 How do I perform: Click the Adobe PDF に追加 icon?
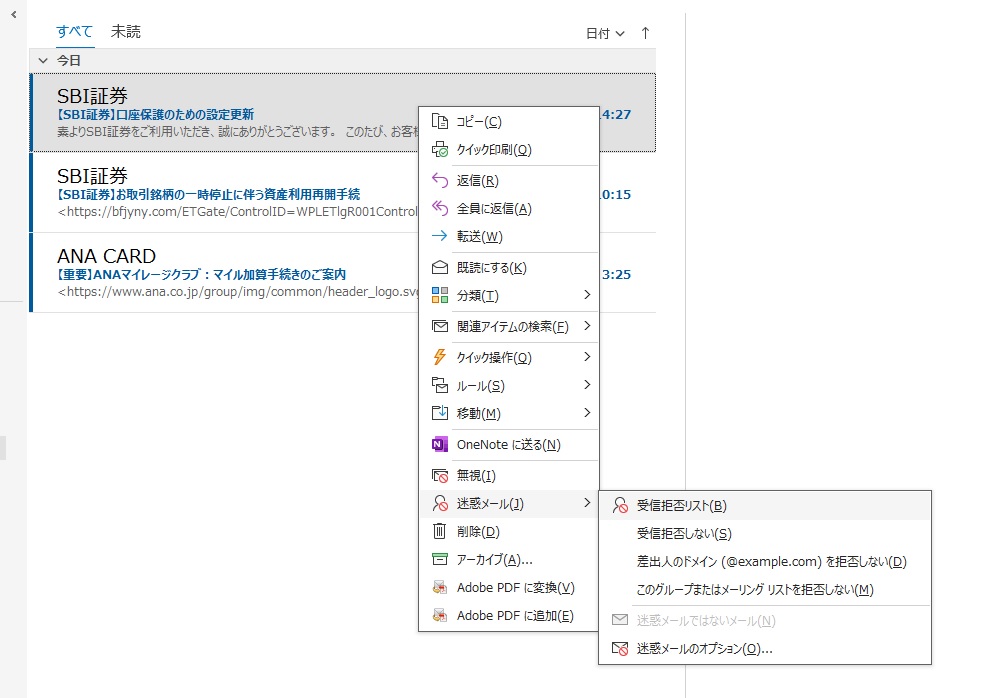[439, 615]
